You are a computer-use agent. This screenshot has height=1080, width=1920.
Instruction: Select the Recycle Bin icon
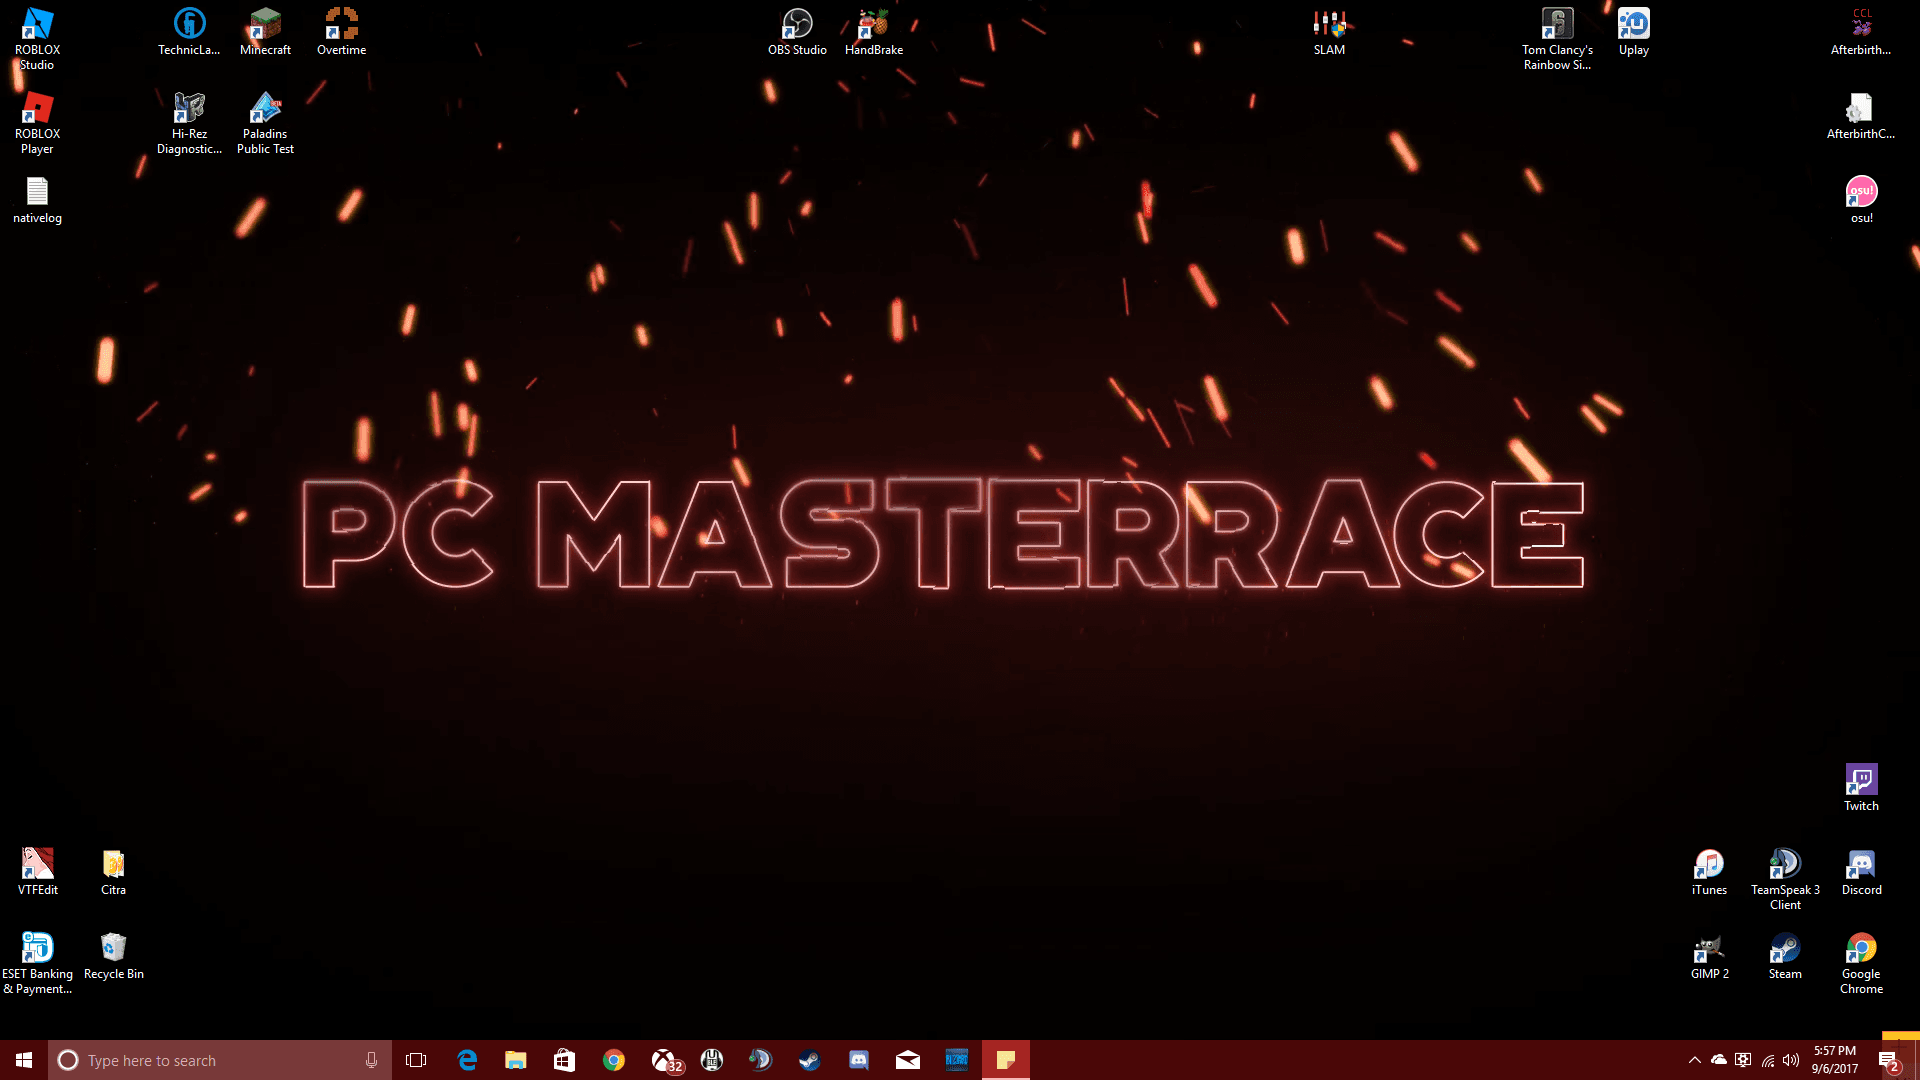click(x=113, y=949)
